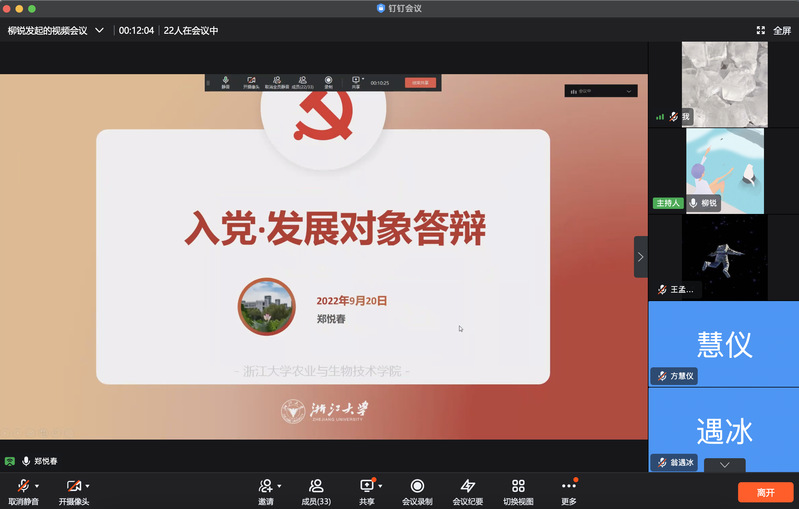Click the muted mic icon by 方慧仪
This screenshot has height=509, width=799.
tap(661, 376)
